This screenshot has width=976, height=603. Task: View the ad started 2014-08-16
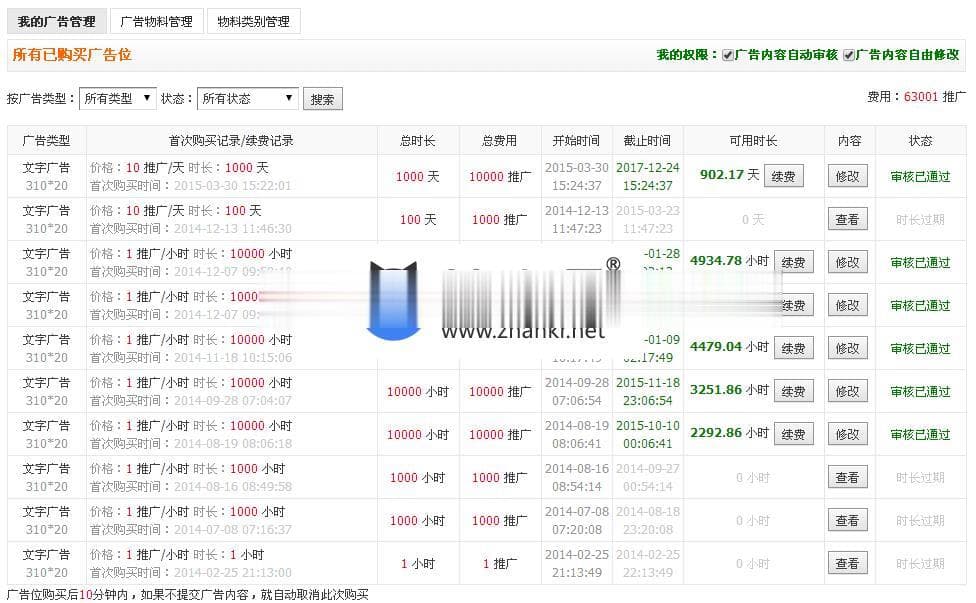[x=847, y=477]
